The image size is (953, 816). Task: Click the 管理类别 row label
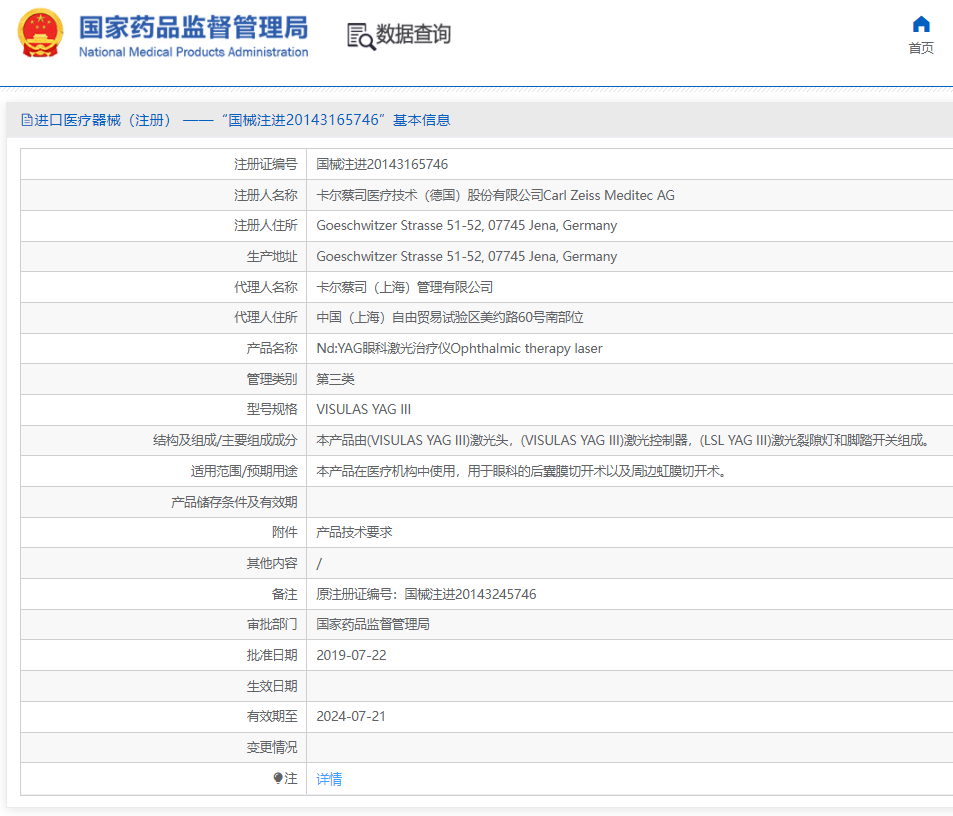coord(272,379)
